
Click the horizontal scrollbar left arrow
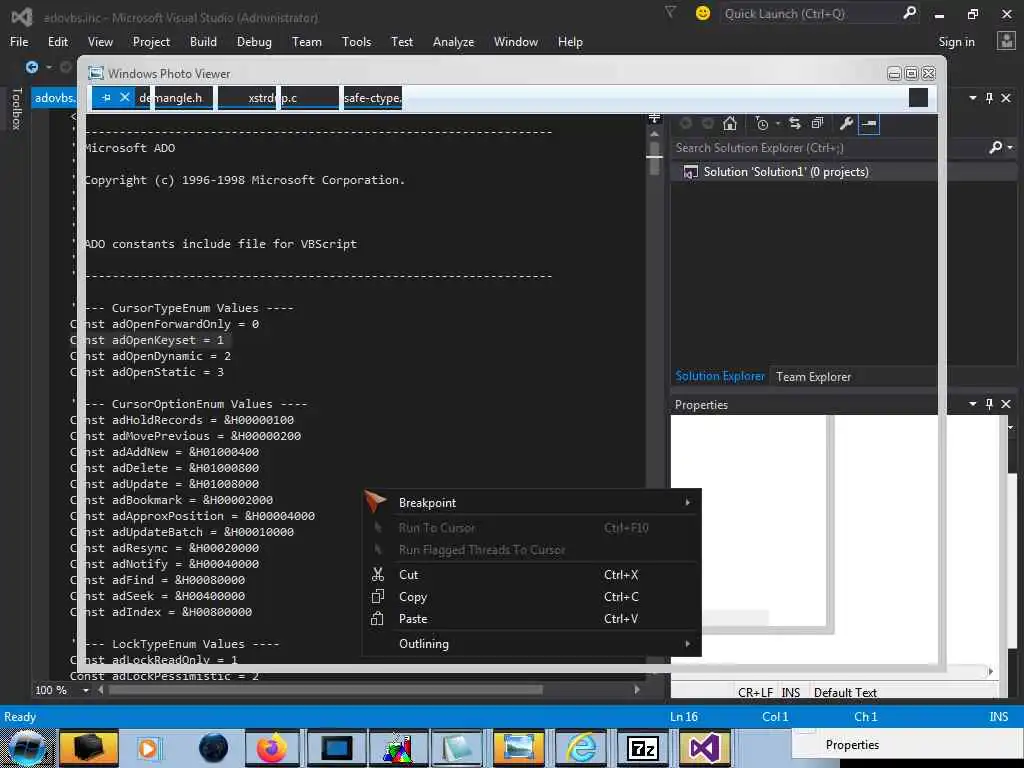coord(101,690)
